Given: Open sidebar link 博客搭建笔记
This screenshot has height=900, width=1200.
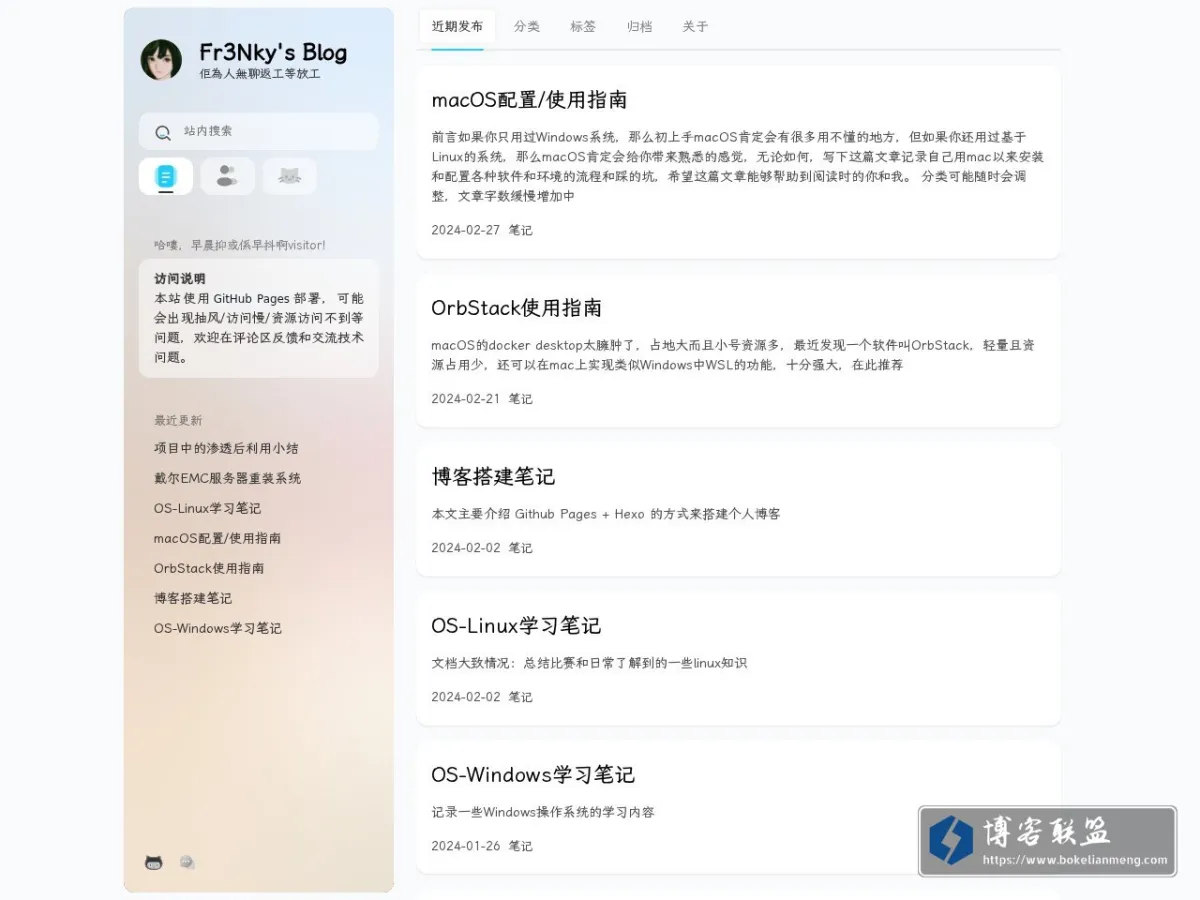Looking at the screenshot, I should (193, 598).
